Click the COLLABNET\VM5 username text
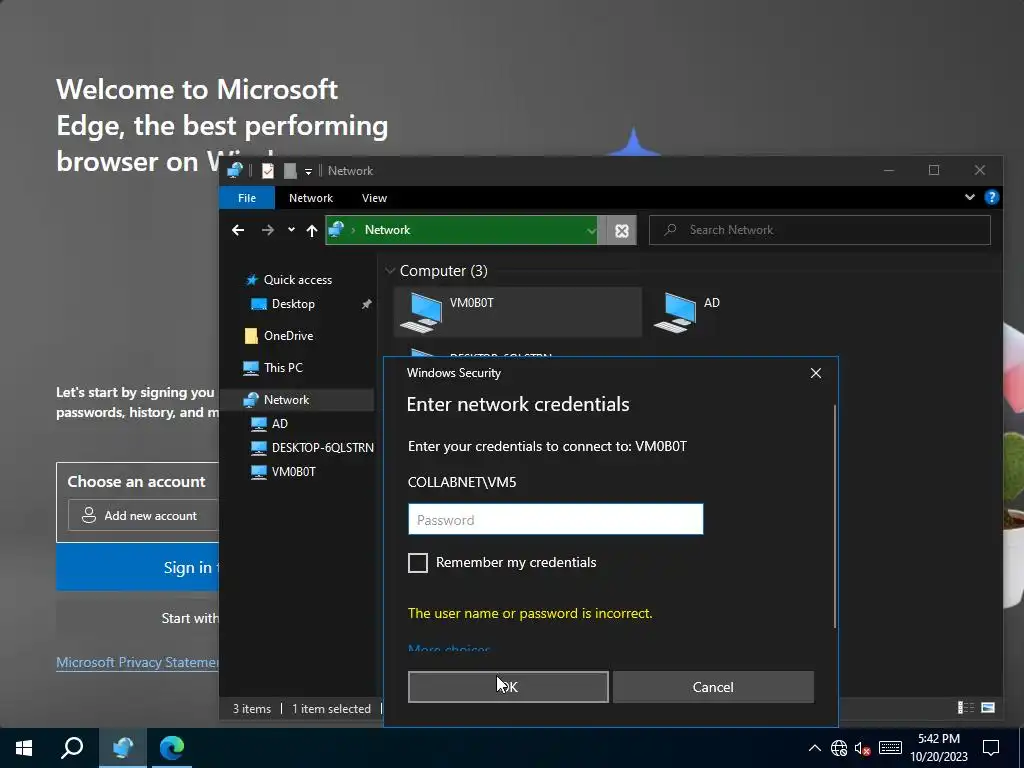 (x=462, y=482)
